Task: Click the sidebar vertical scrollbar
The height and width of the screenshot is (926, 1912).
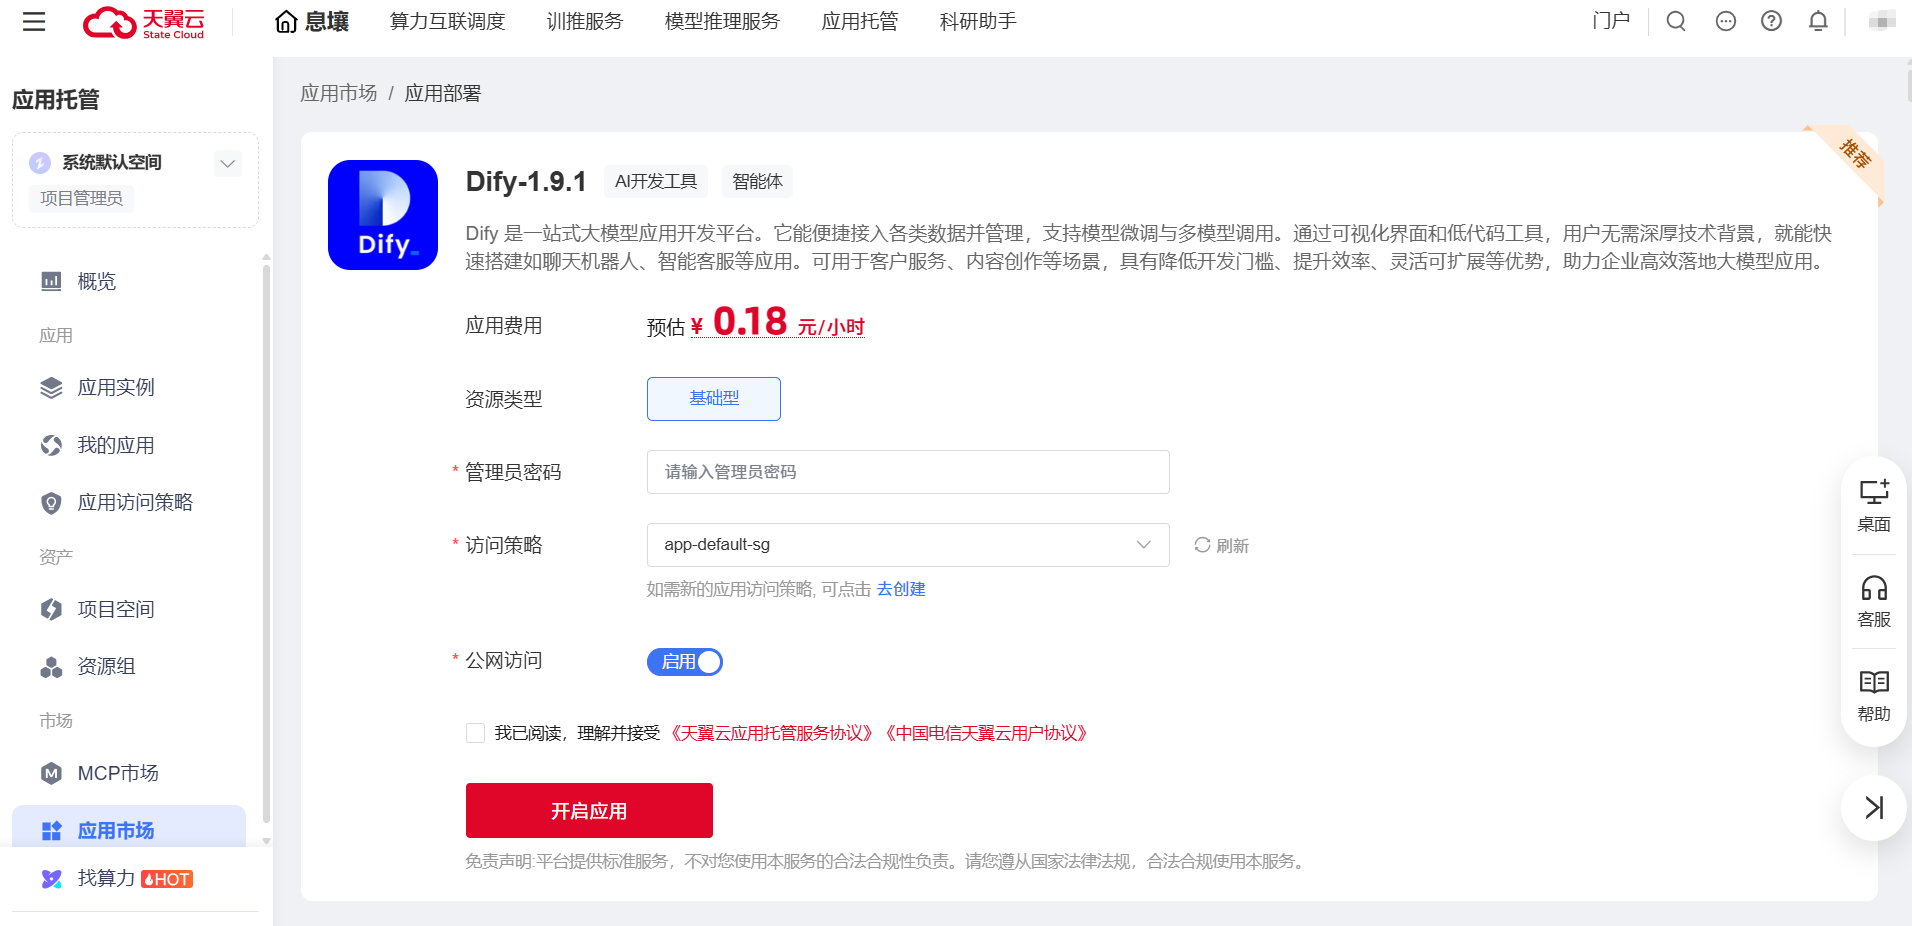Action: click(266, 545)
